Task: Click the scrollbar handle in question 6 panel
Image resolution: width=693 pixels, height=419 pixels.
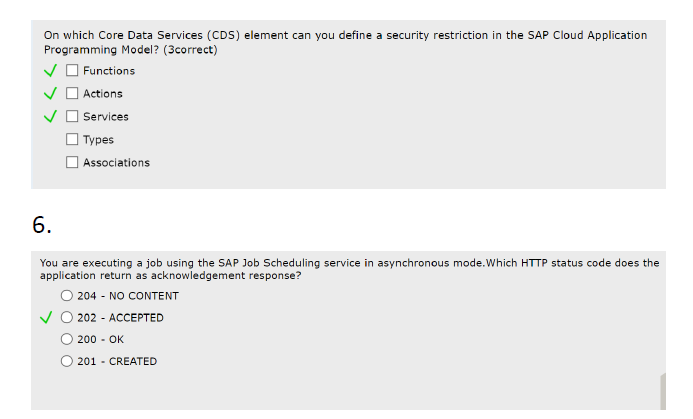Action: 663,392
